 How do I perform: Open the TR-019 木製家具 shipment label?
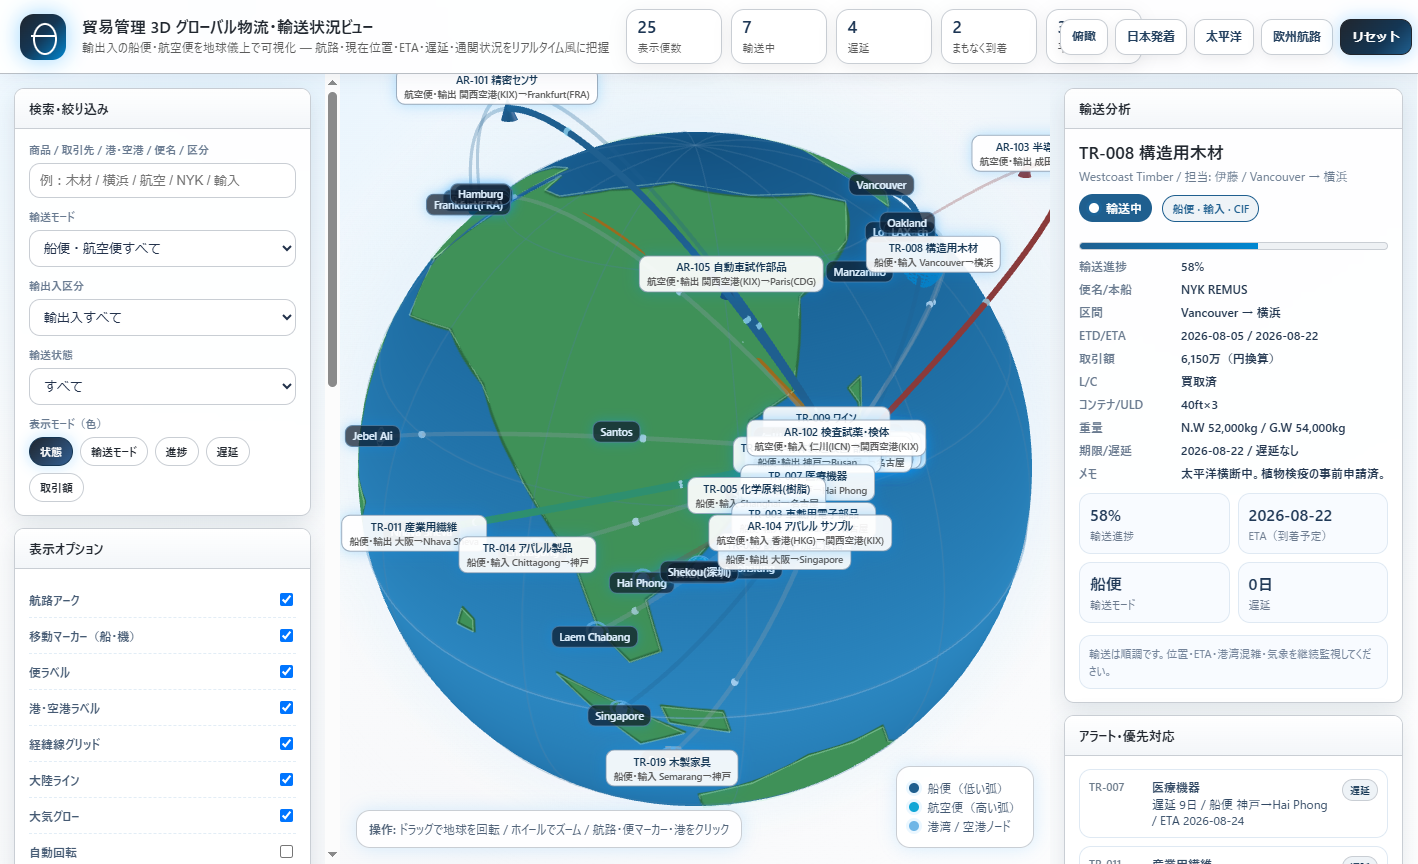pyautogui.click(x=672, y=768)
